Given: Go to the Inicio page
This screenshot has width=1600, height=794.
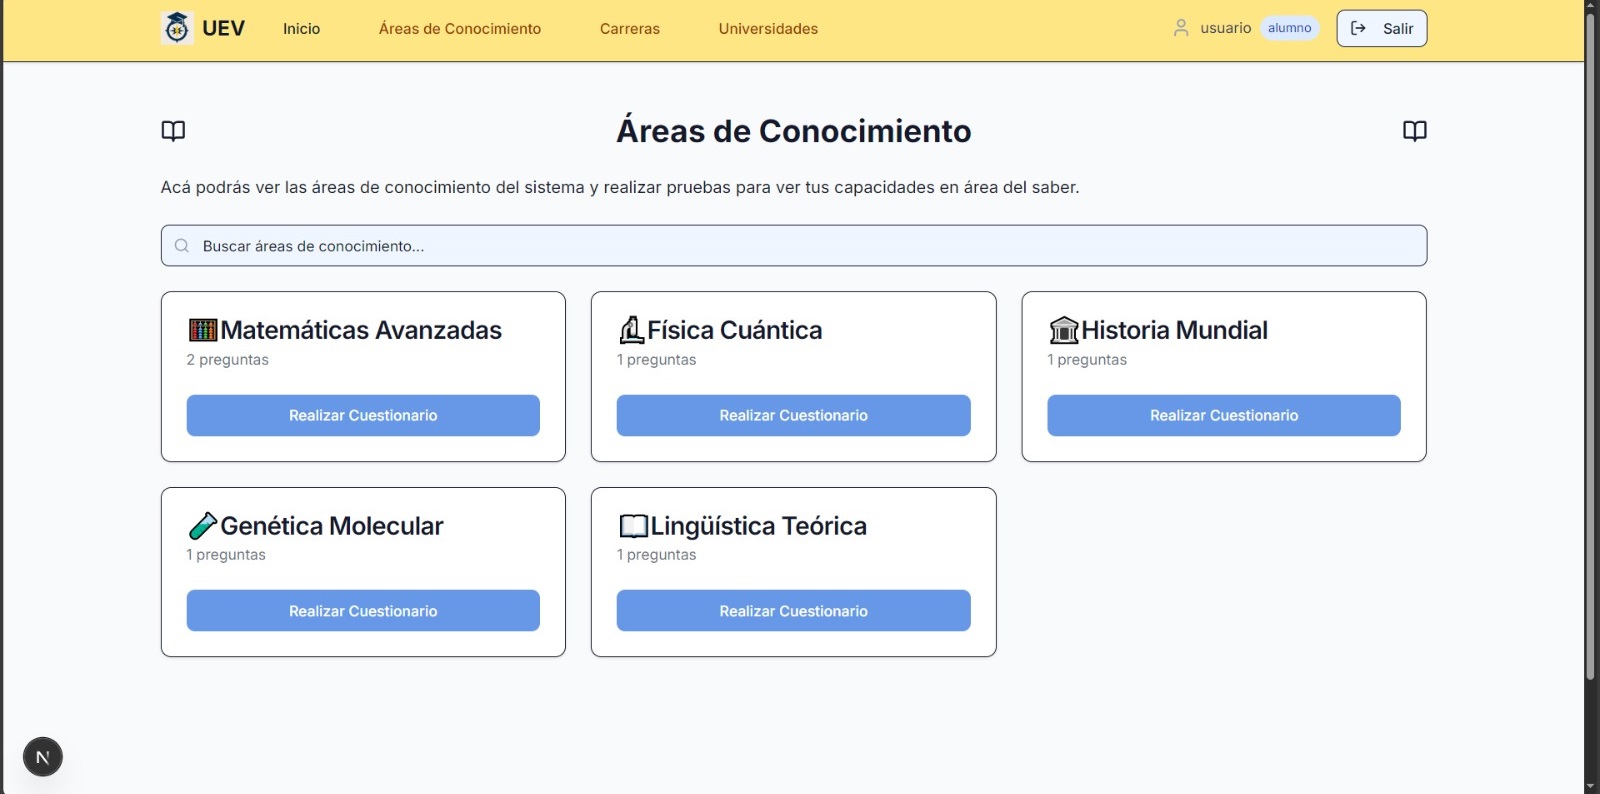Looking at the screenshot, I should pos(301,29).
